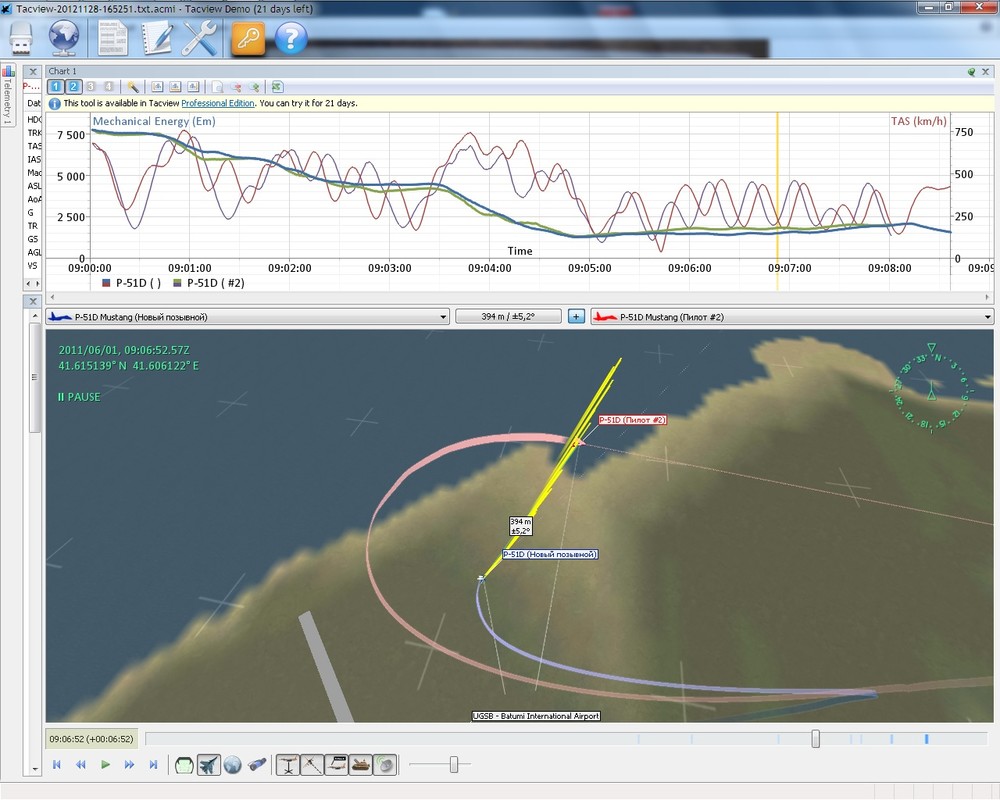This screenshot has height=800, width=1000.
Task: Open secondary aircraft dropdown P-51D Mustang (Пилот #2)
Action: pyautogui.click(x=792, y=316)
